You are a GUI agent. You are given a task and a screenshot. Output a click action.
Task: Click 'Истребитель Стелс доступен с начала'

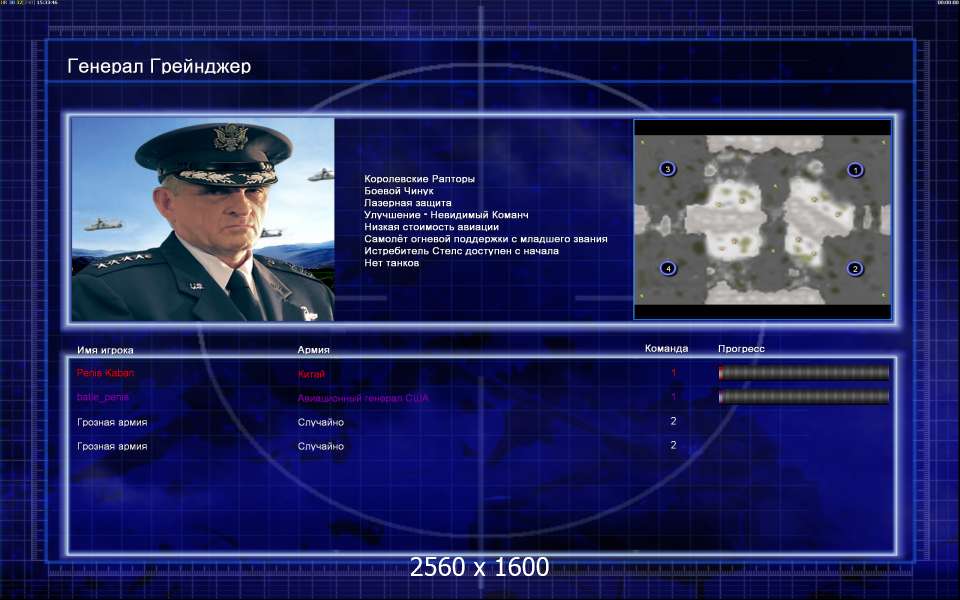point(461,250)
